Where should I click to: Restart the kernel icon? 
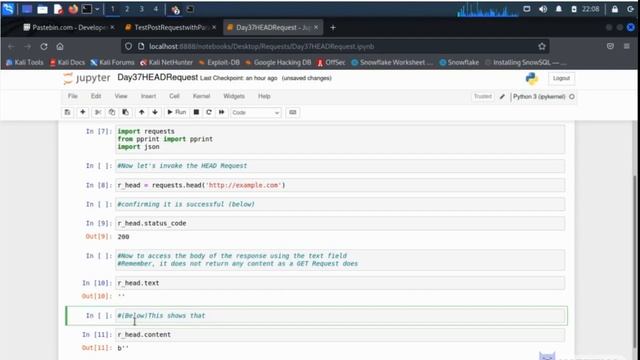[209, 112]
